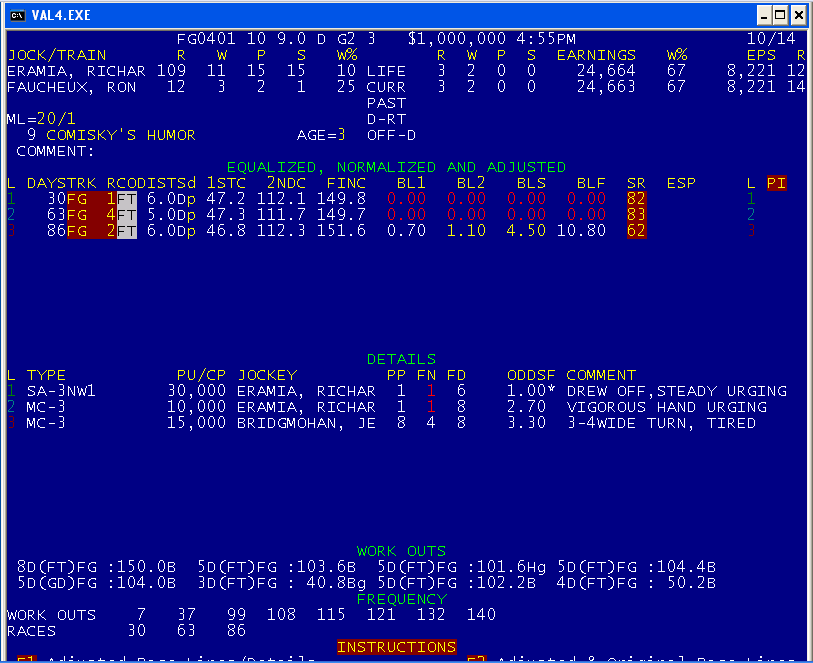Click the PAST record row label
The height and width of the screenshot is (663, 813).
[386, 103]
